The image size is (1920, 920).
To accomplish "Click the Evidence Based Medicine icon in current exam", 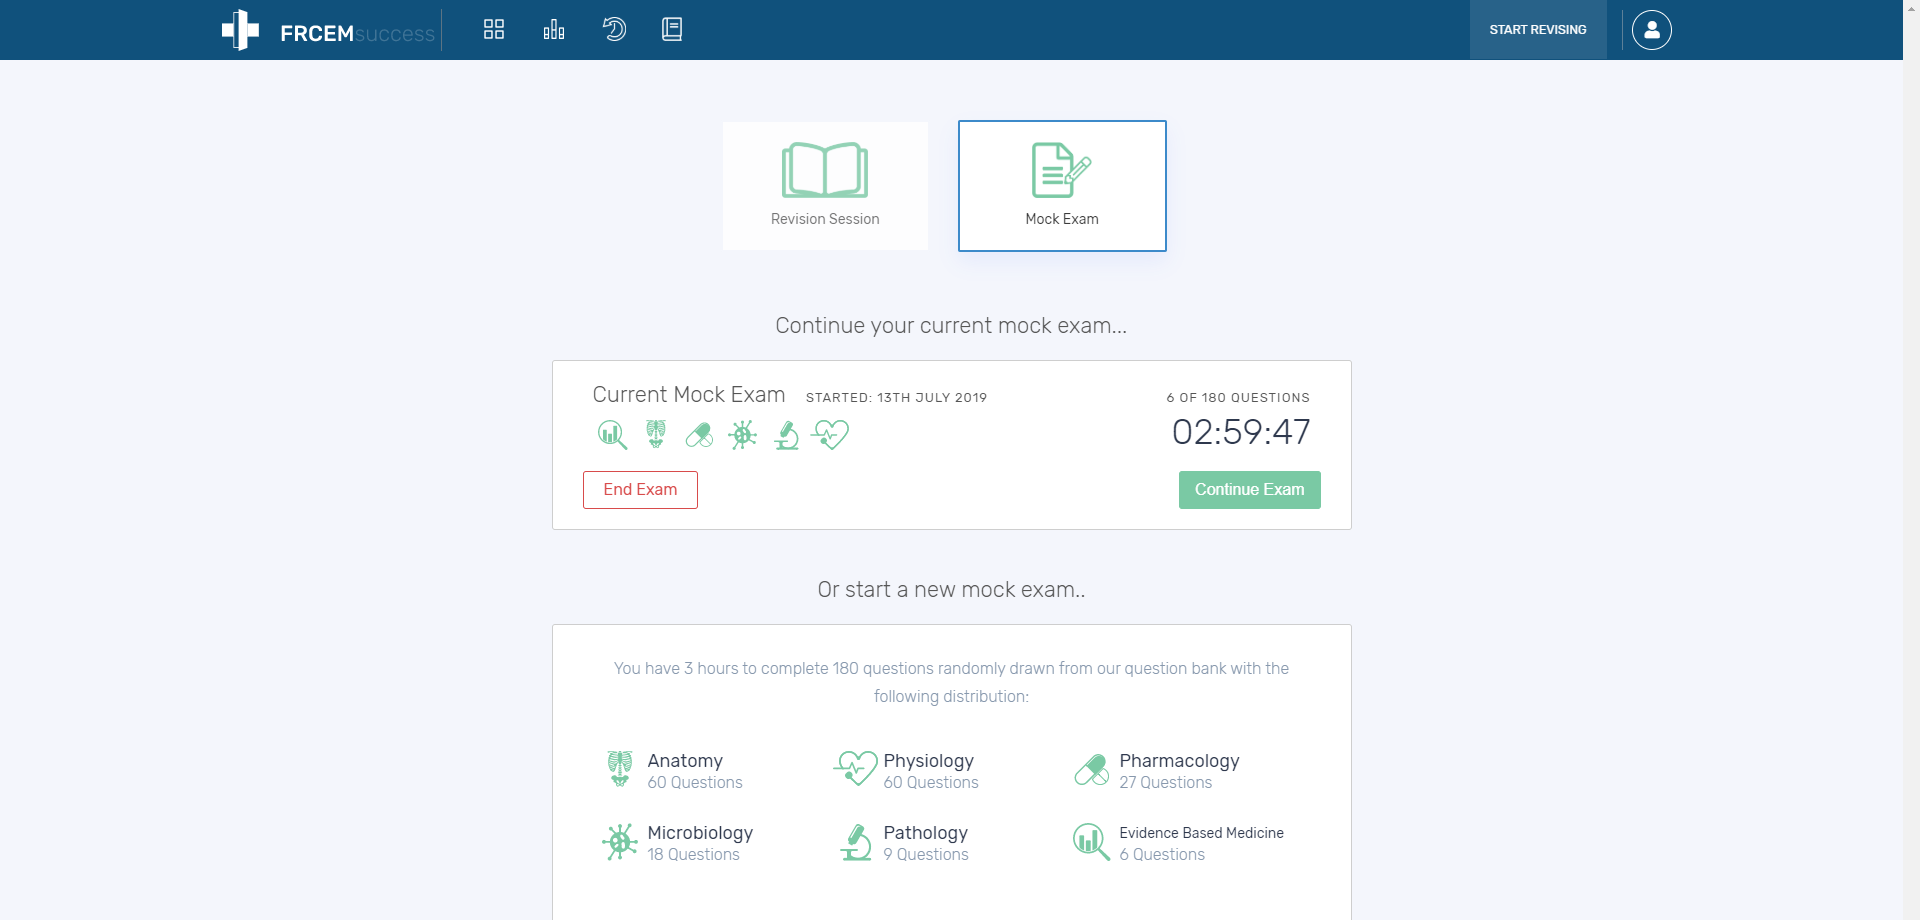I will [x=612, y=435].
